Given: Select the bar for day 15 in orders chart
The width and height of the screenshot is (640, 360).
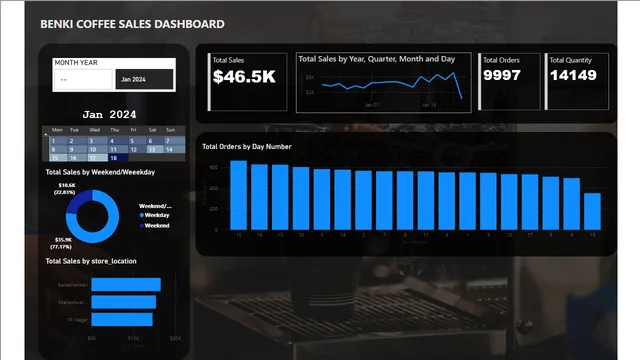Looking at the screenshot, I should 238,195.
